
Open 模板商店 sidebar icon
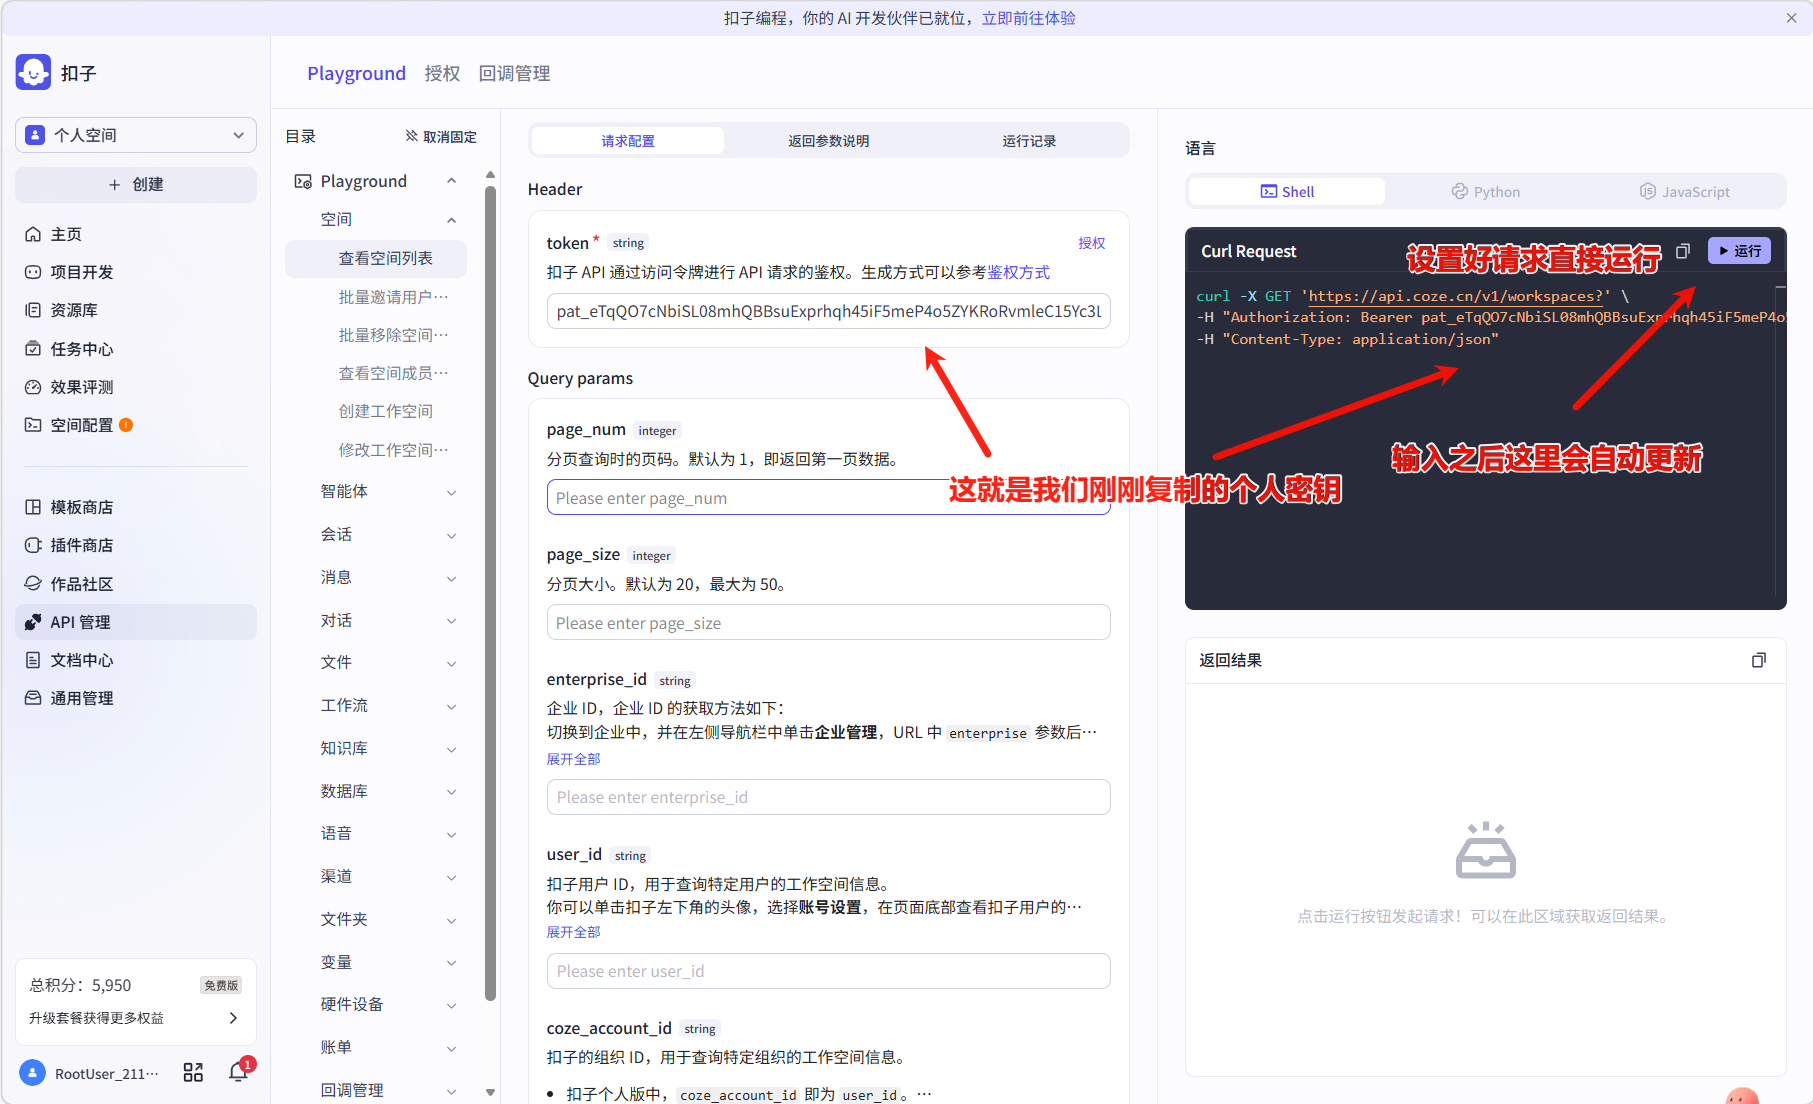point(33,507)
